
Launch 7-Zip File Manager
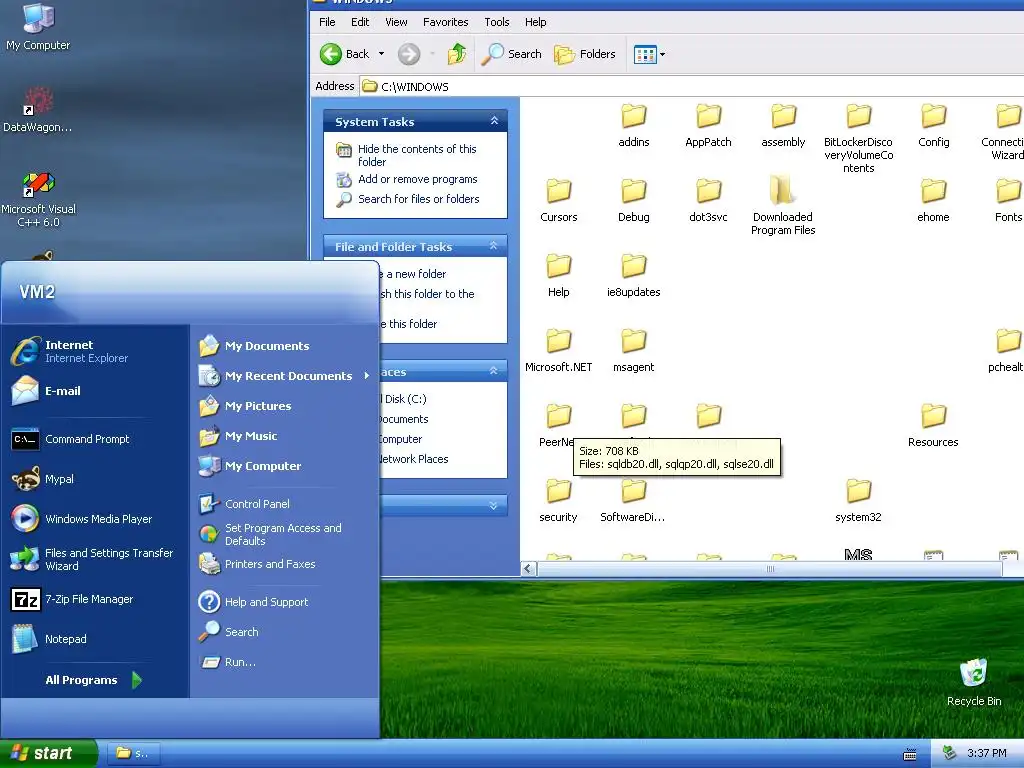point(72,599)
